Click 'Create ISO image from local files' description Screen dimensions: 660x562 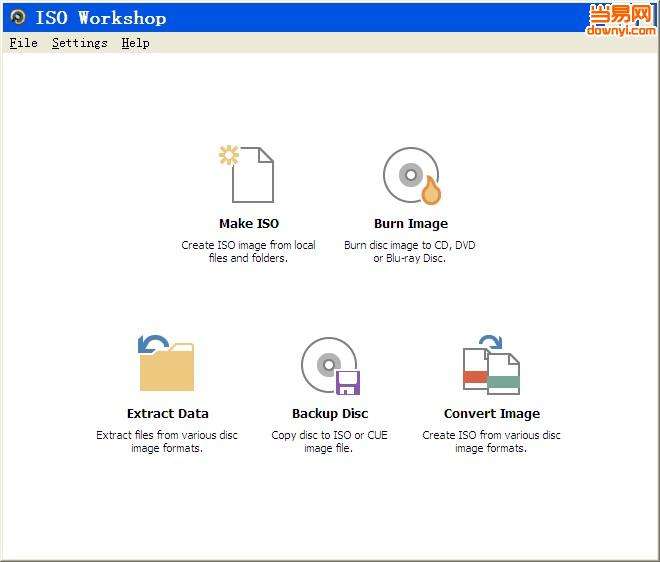tap(248, 251)
